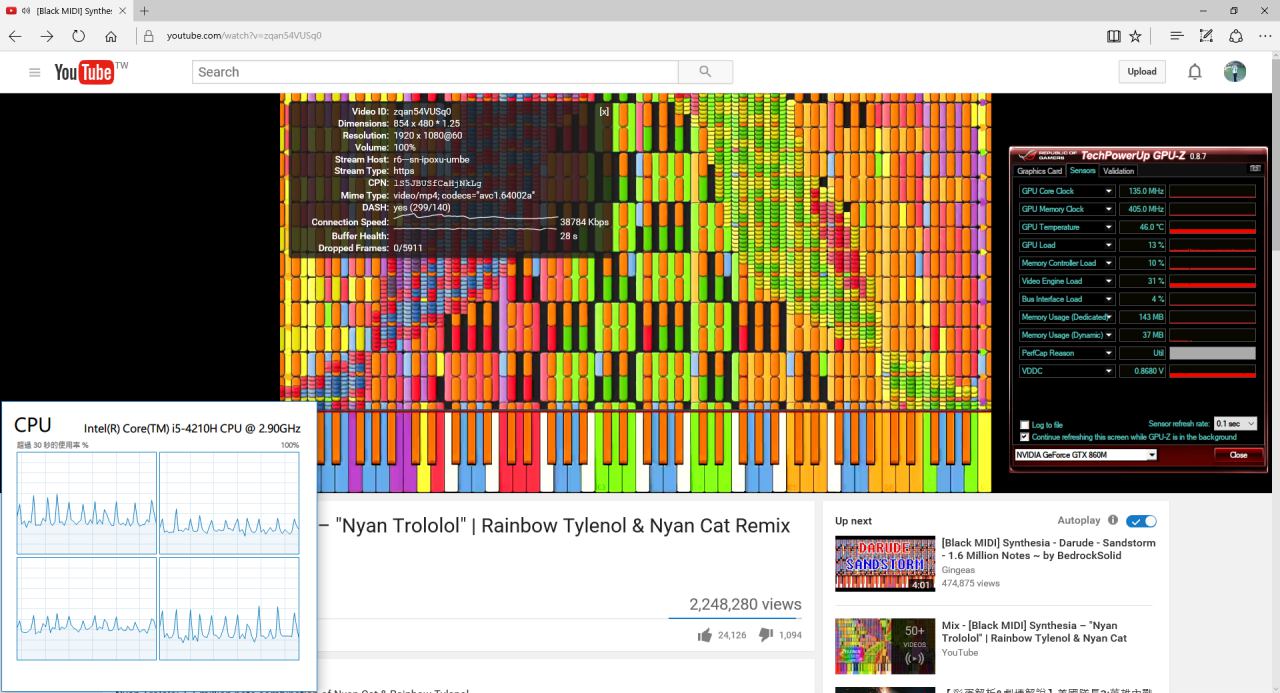Click the browser refresh icon

click(x=78, y=36)
